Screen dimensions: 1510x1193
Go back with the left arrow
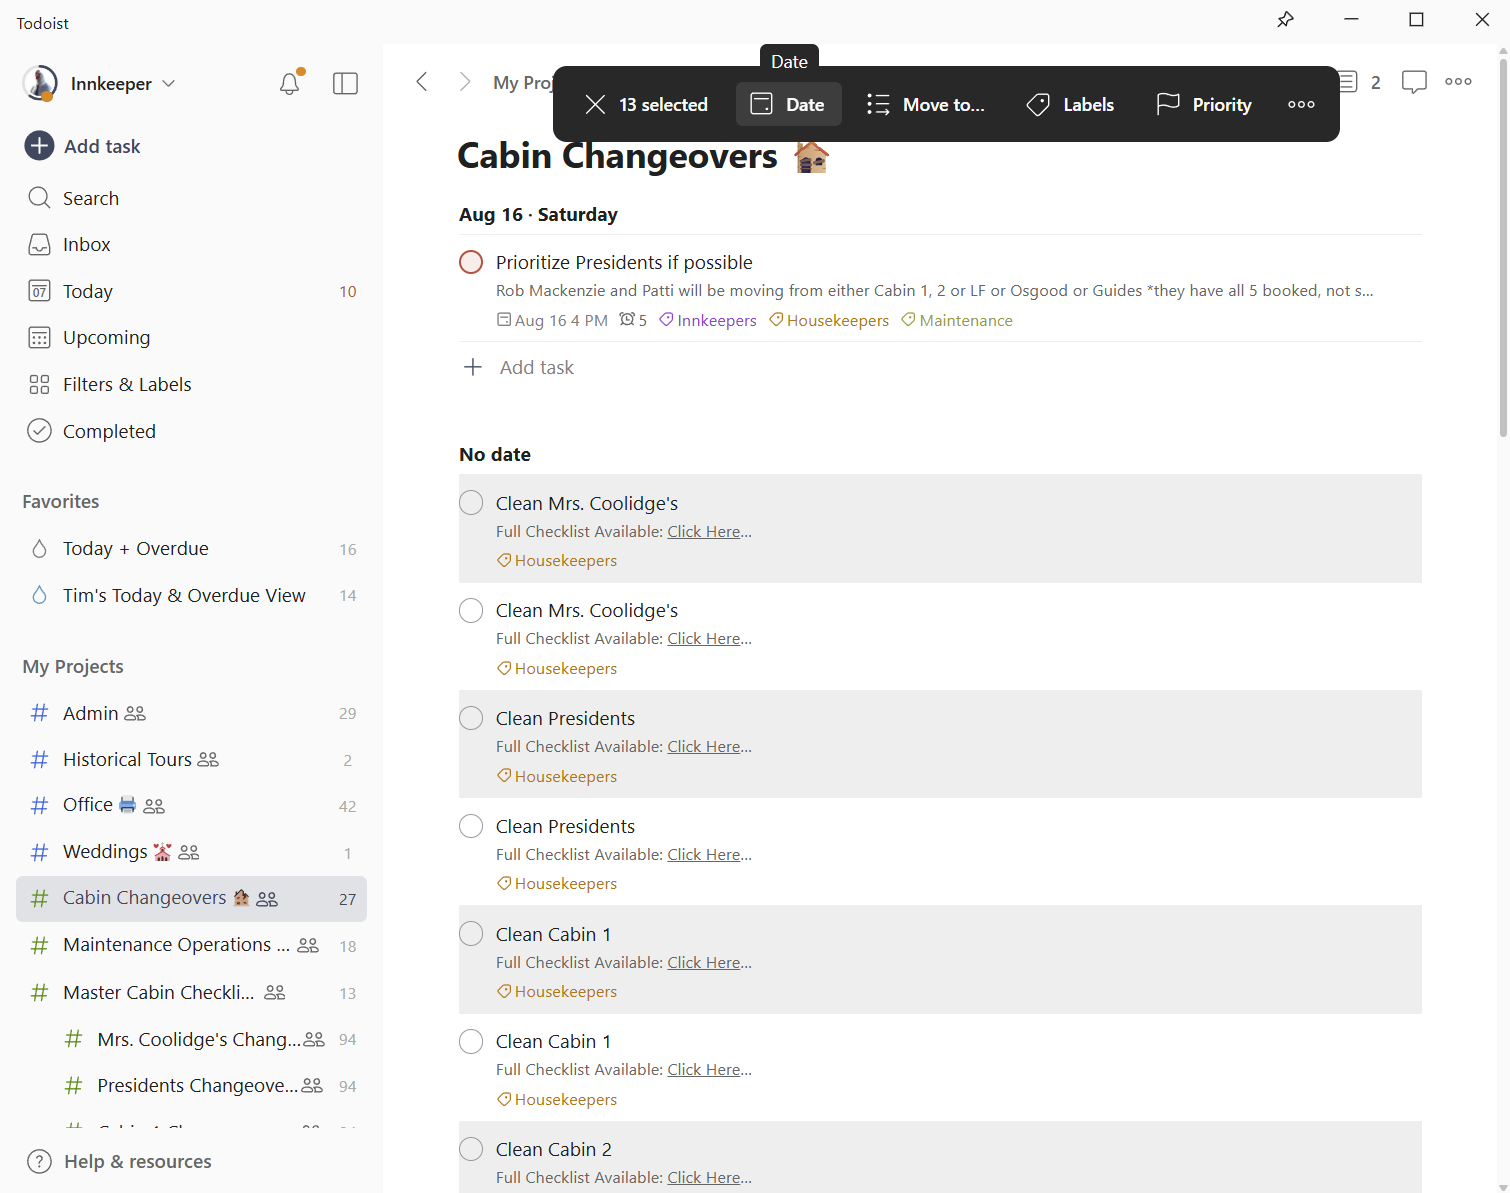(x=422, y=82)
